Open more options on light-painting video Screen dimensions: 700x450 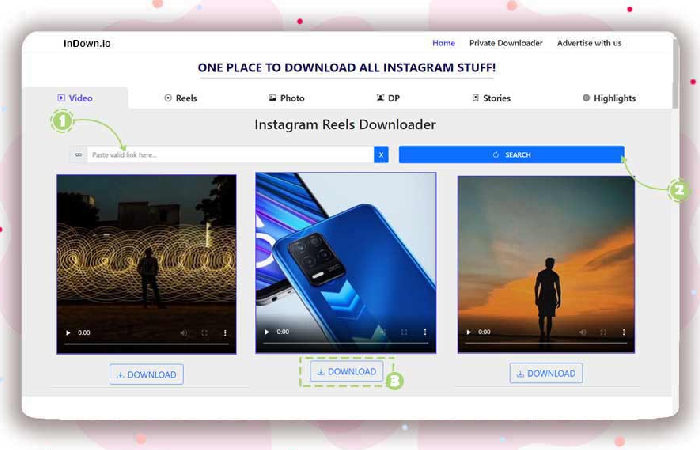[x=225, y=333]
